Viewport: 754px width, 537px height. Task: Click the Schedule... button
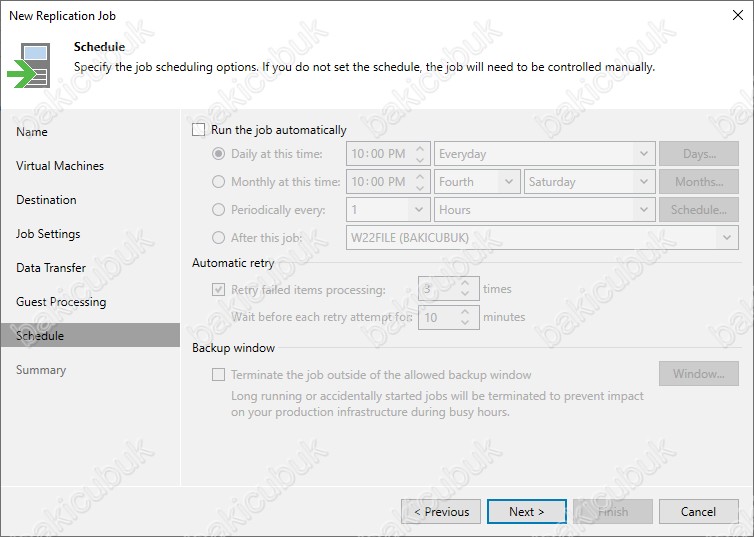click(x=699, y=210)
